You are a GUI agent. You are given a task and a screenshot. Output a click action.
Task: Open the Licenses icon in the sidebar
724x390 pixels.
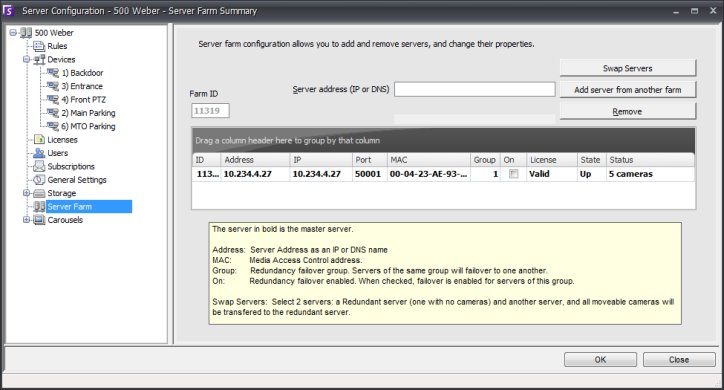click(x=39, y=139)
